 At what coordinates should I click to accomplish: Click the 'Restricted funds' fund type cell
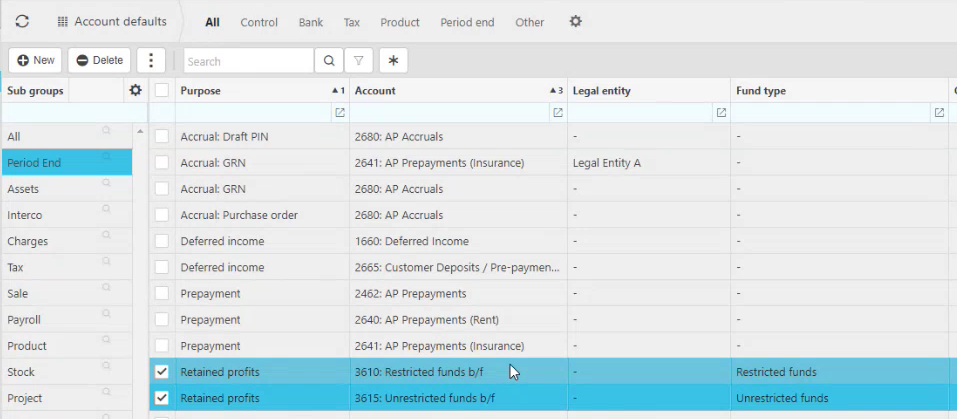coord(839,372)
